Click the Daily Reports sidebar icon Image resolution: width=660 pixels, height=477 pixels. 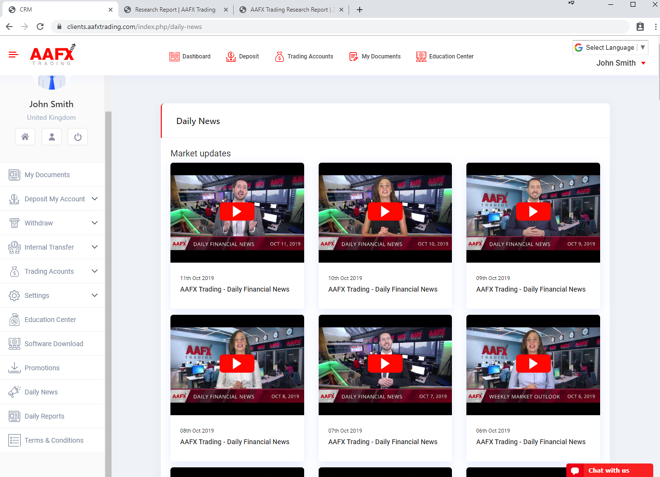14,416
